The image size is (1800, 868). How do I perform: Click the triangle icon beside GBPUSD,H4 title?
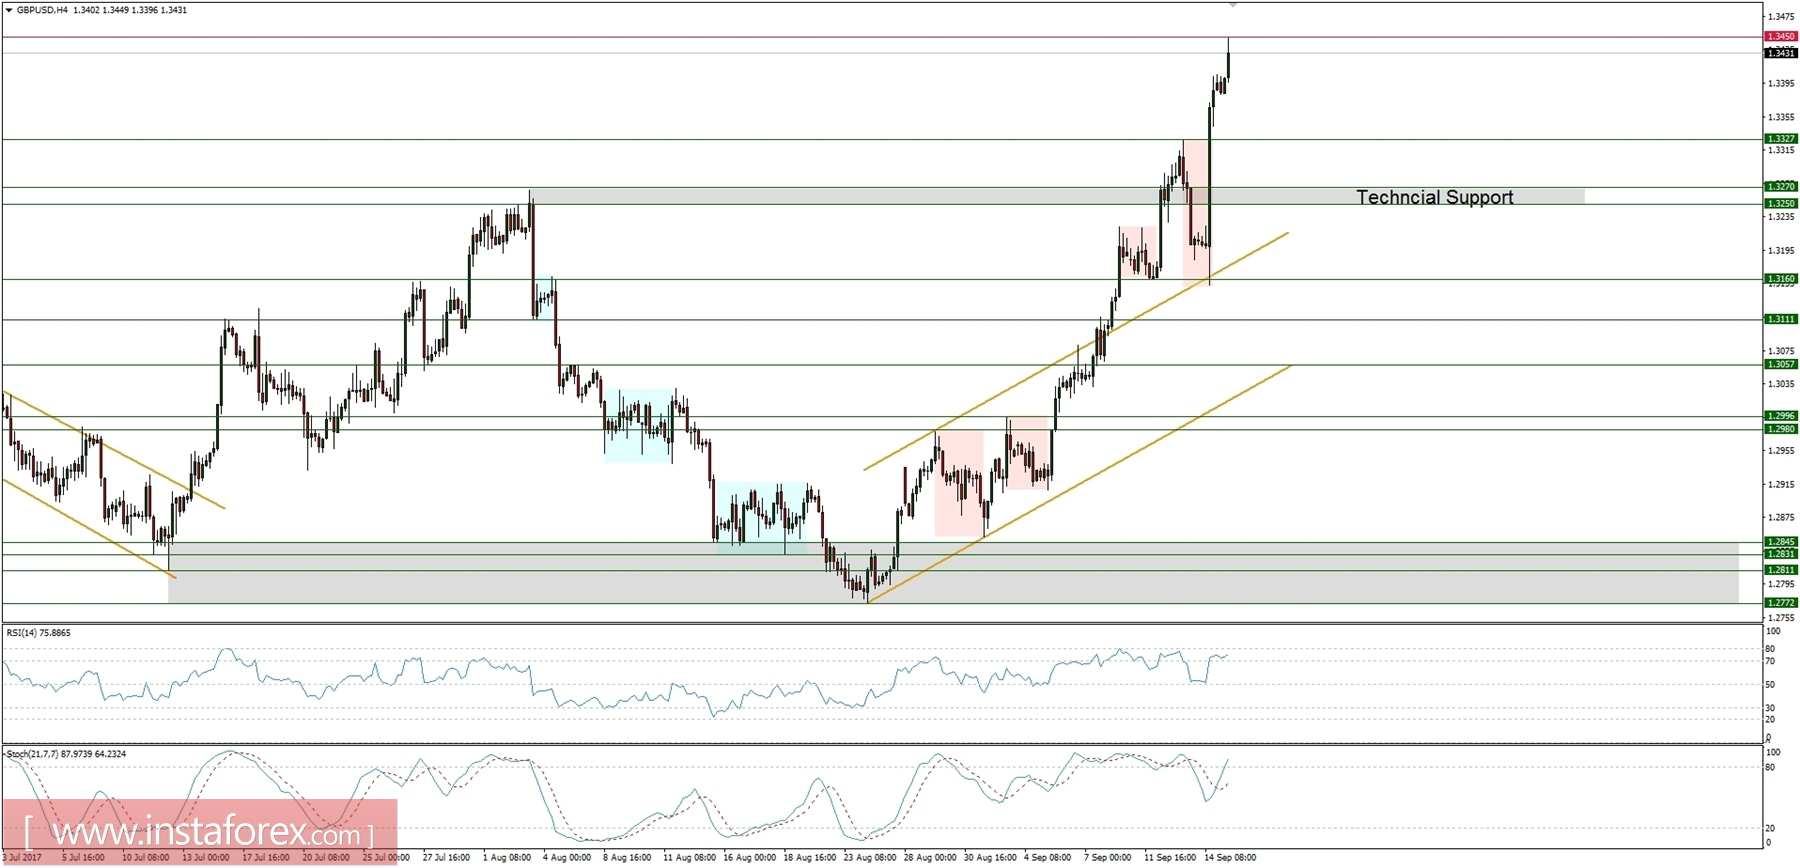[9, 10]
